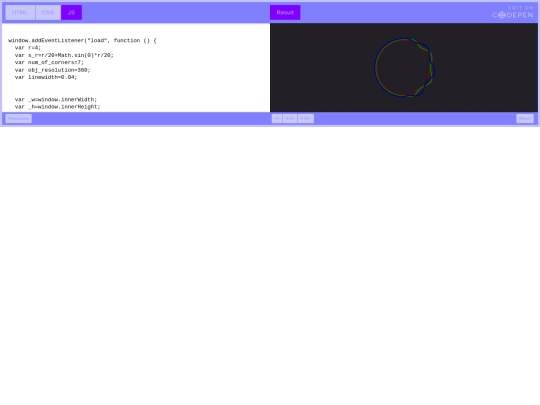Select the JS tab
540x405 pixels.
pyautogui.click(x=71, y=12)
